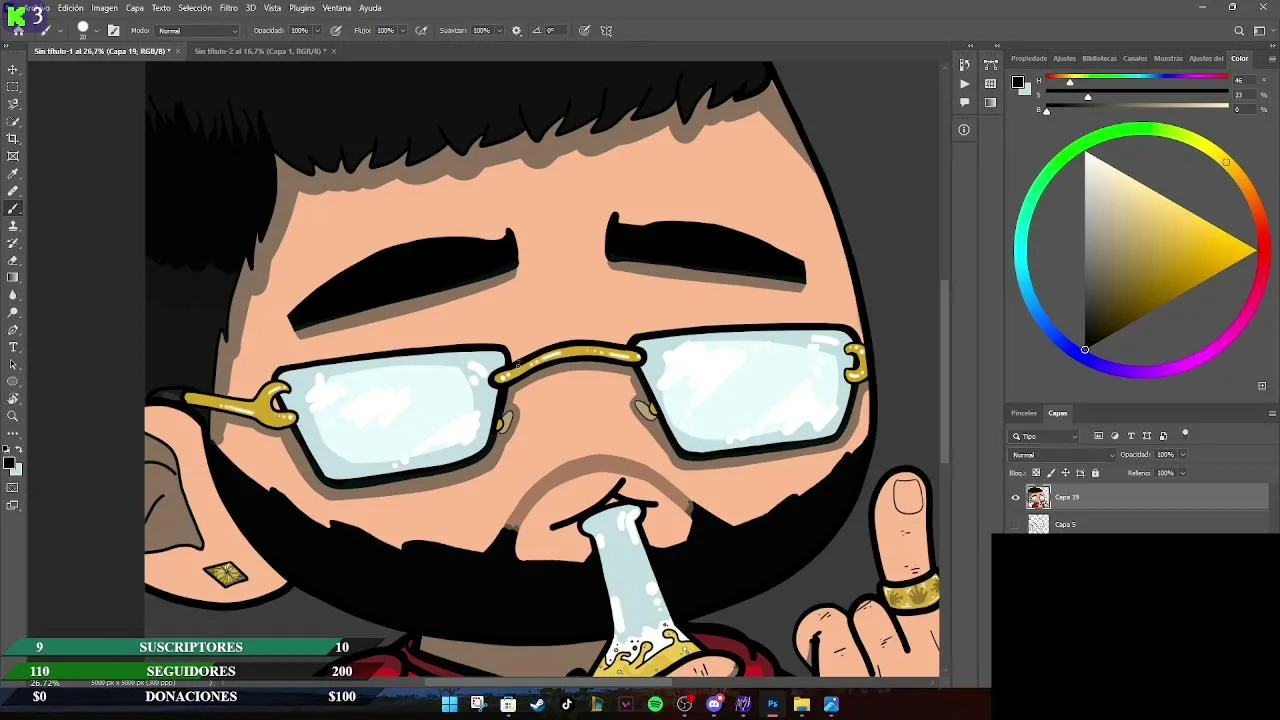
Task: Switch to the Pinceles tab
Action: pos(1024,413)
